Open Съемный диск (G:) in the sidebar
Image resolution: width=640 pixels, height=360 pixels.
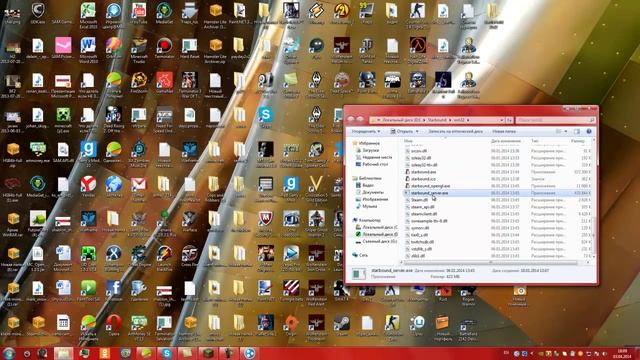coord(376,241)
